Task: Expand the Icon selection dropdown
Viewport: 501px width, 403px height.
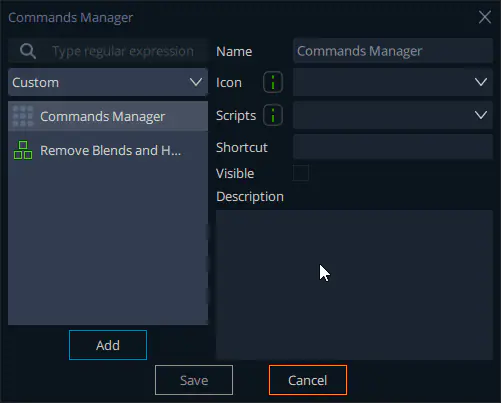Action: [x=393, y=82]
